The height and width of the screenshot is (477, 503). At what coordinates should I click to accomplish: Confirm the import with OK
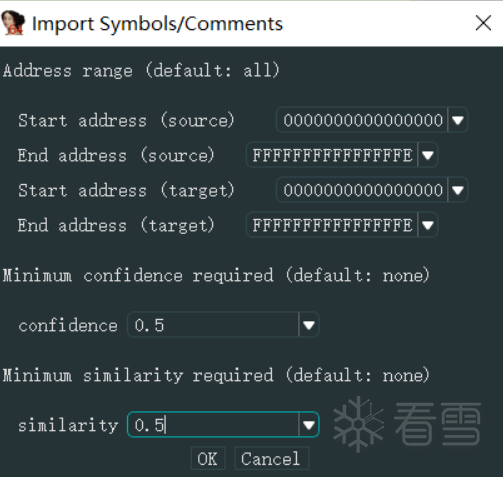pyautogui.click(x=208, y=459)
